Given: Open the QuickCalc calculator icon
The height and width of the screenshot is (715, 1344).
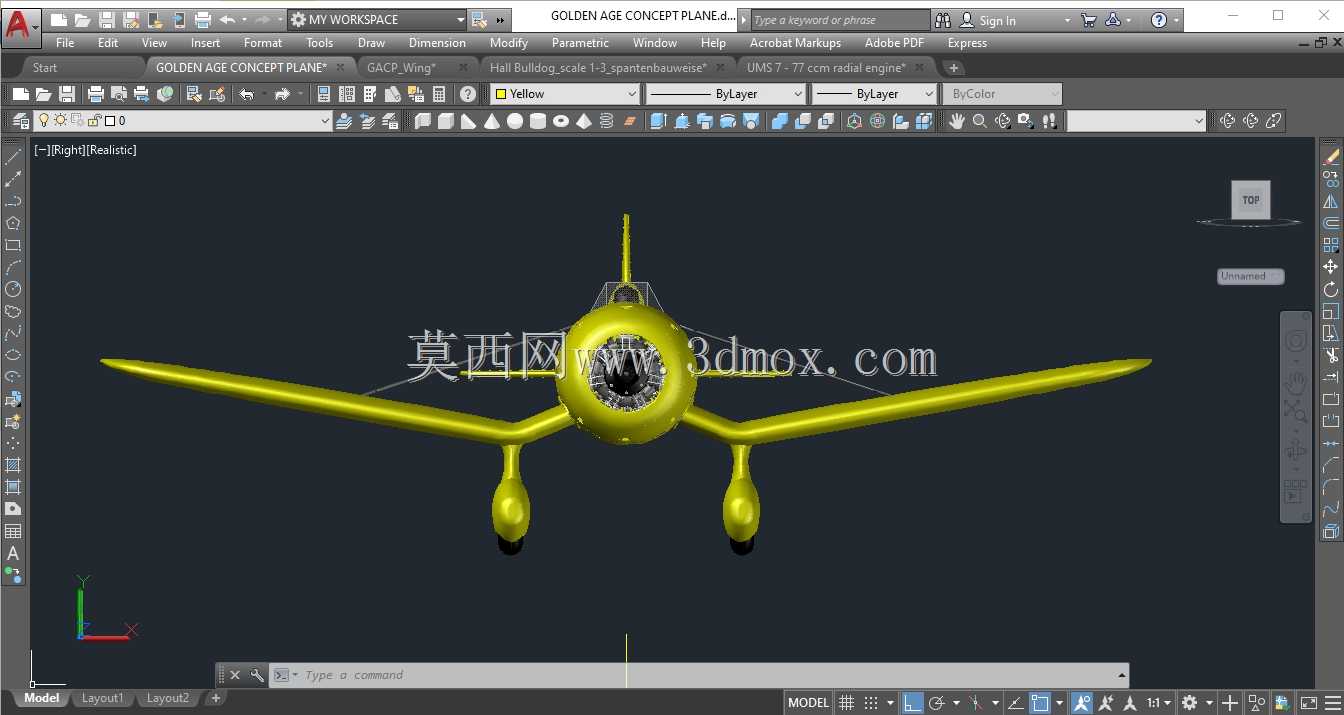Looking at the screenshot, I should click(439, 94).
